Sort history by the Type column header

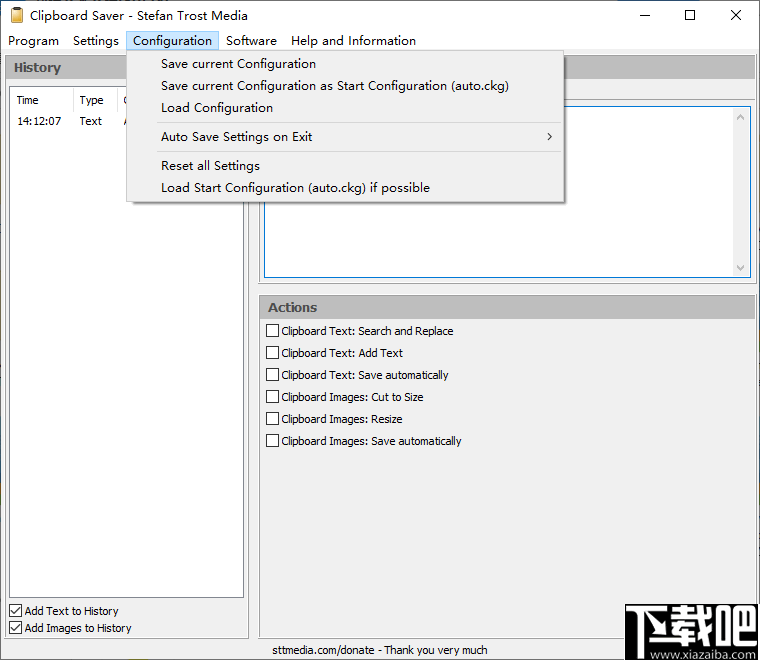coord(95,100)
